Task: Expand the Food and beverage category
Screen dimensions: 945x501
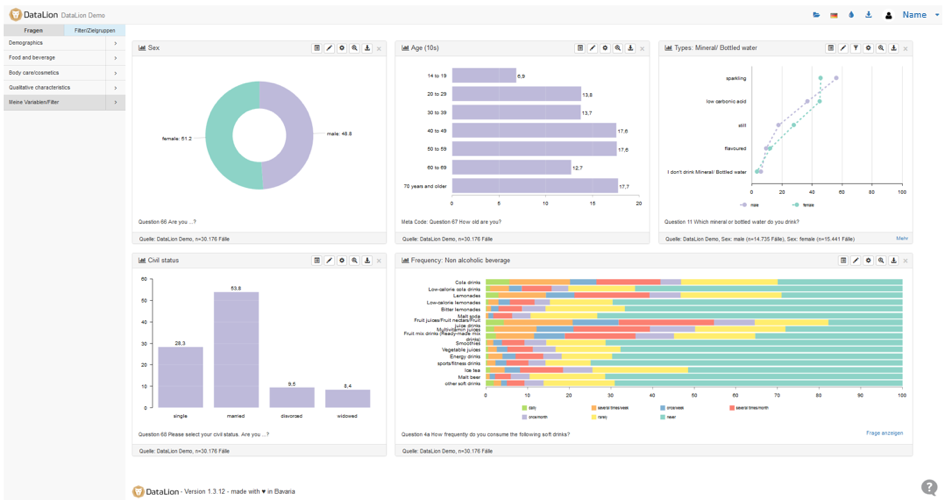Action: click(64, 58)
